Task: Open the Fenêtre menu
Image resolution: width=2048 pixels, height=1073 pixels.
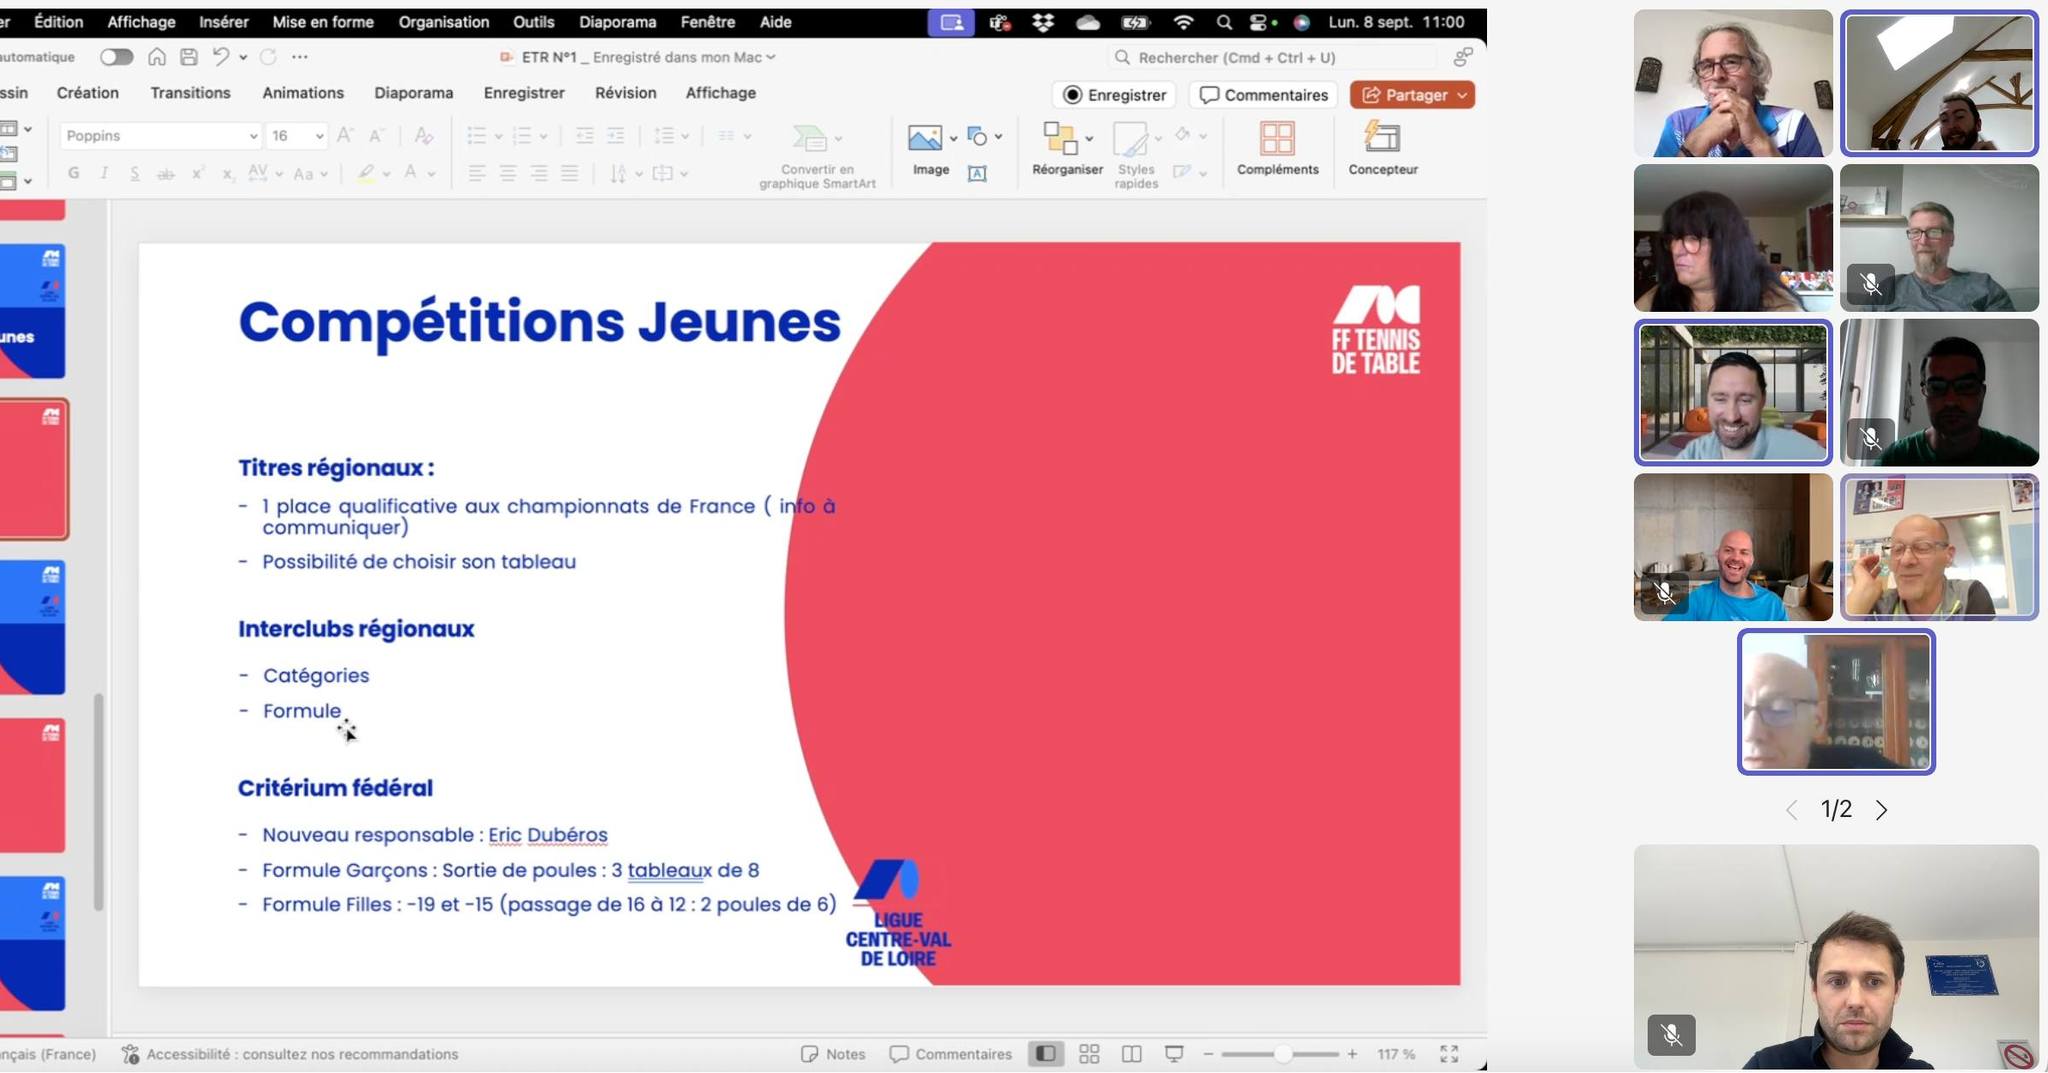Action: tap(707, 21)
